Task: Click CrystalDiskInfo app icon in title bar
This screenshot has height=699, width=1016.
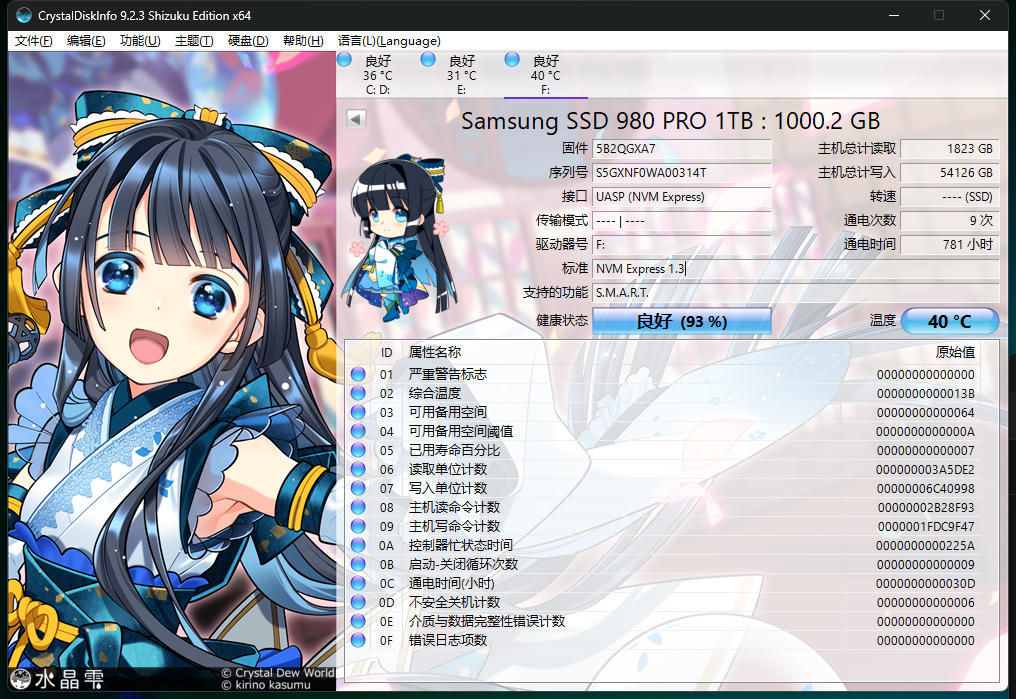Action: 24,15
